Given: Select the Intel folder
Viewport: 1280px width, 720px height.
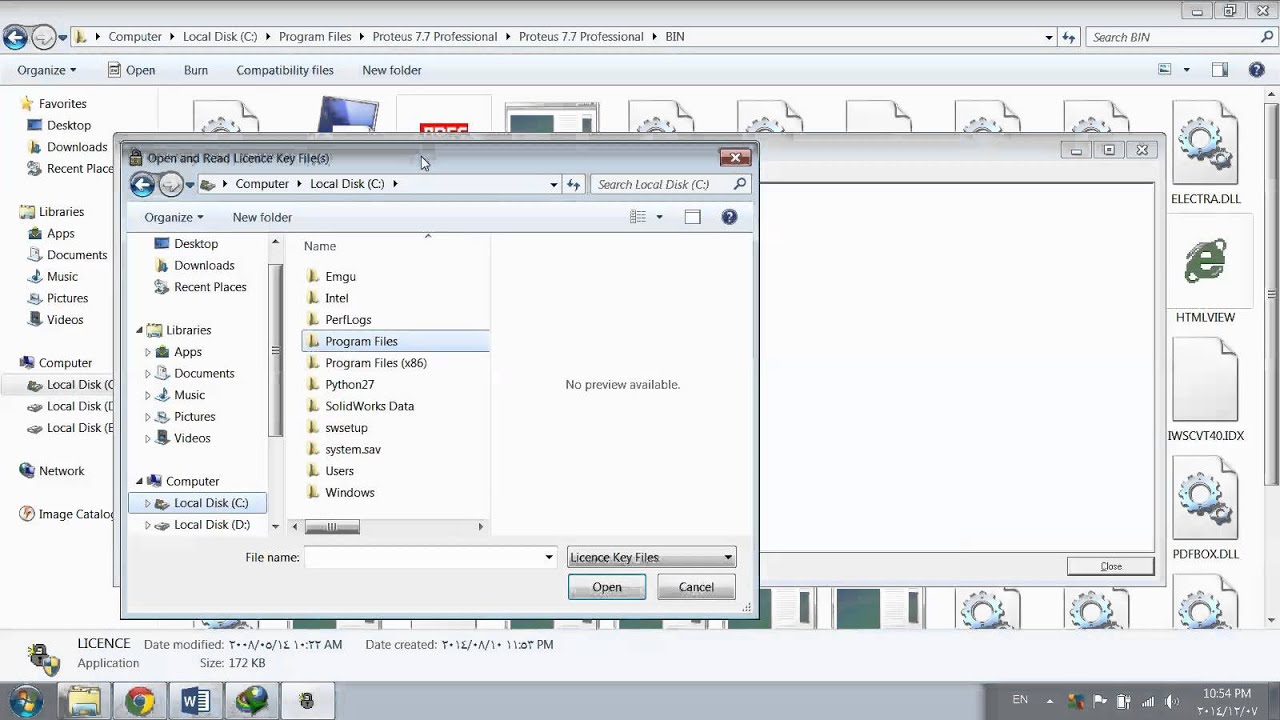Looking at the screenshot, I should pyautogui.click(x=336, y=298).
